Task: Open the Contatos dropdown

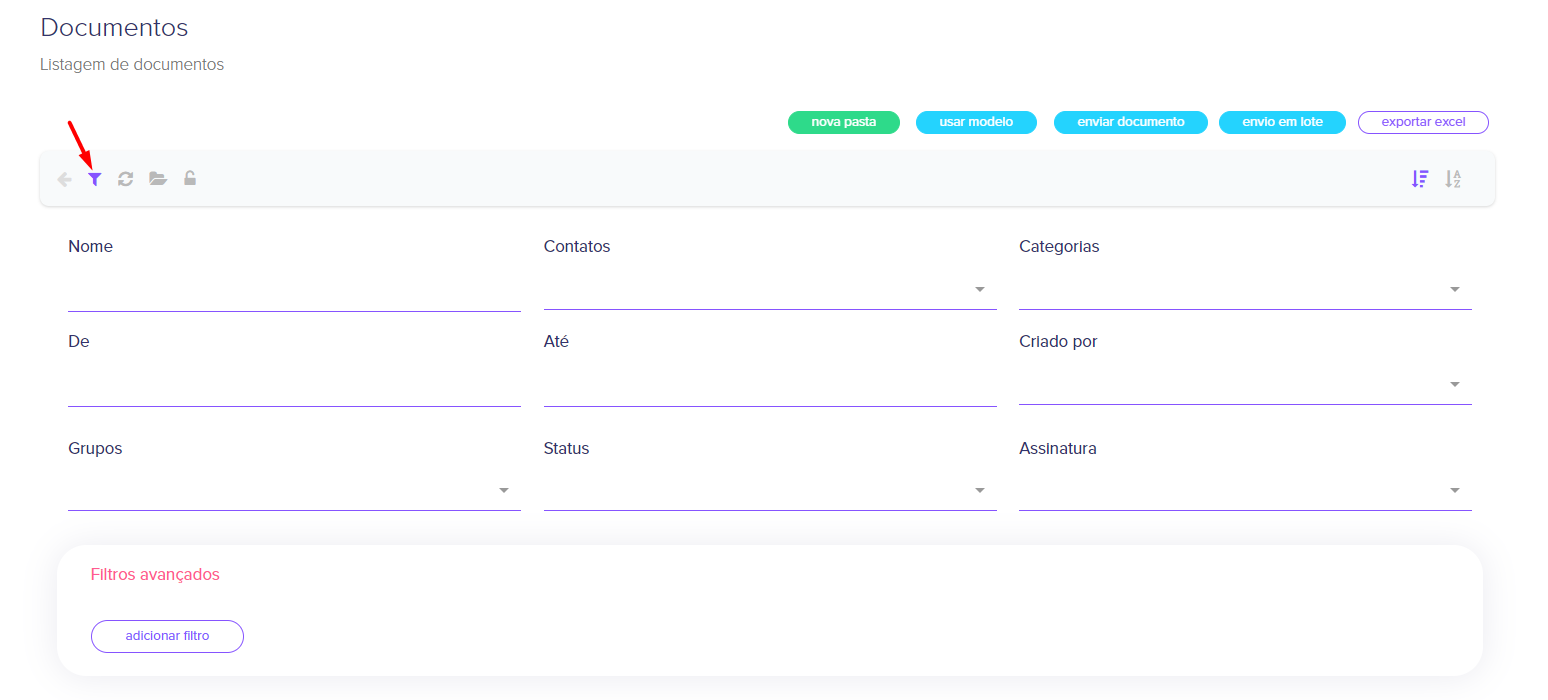Action: tap(770, 290)
